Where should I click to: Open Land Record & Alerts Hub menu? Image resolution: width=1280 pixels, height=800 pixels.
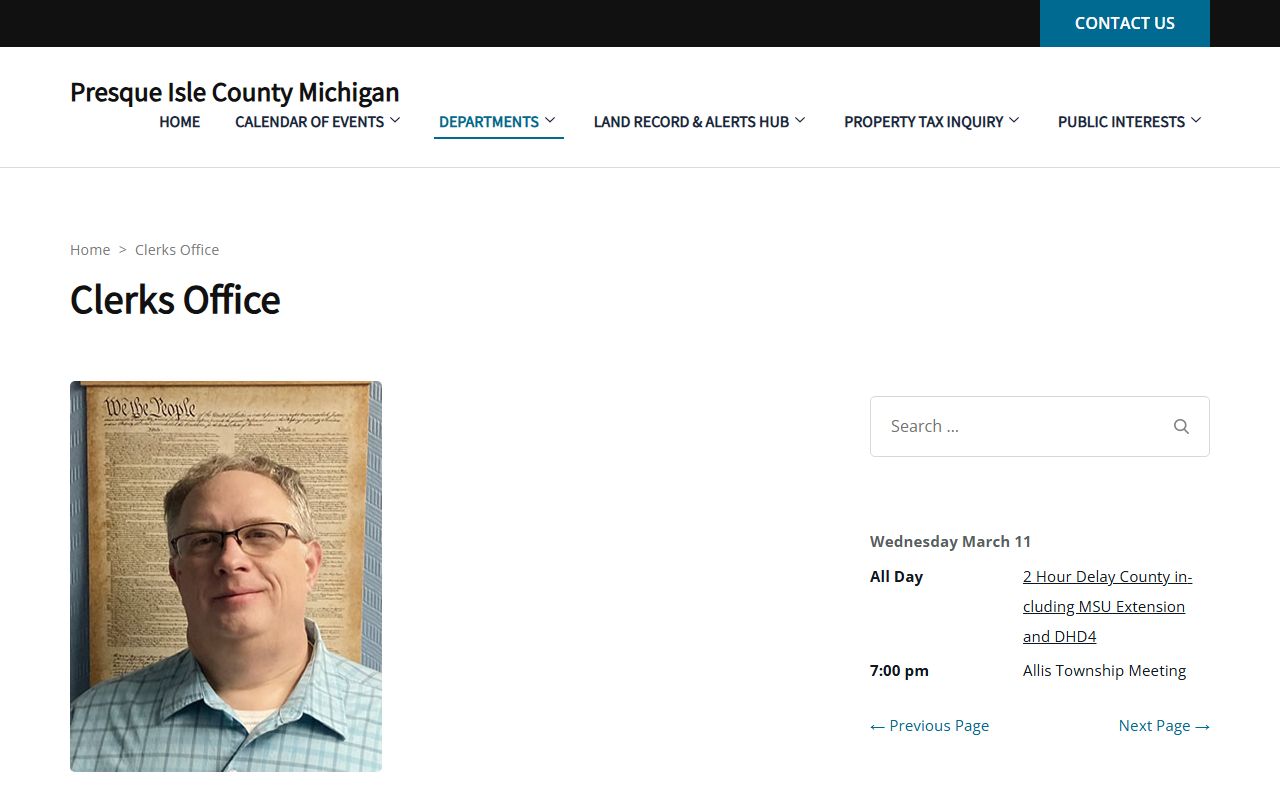click(x=691, y=122)
